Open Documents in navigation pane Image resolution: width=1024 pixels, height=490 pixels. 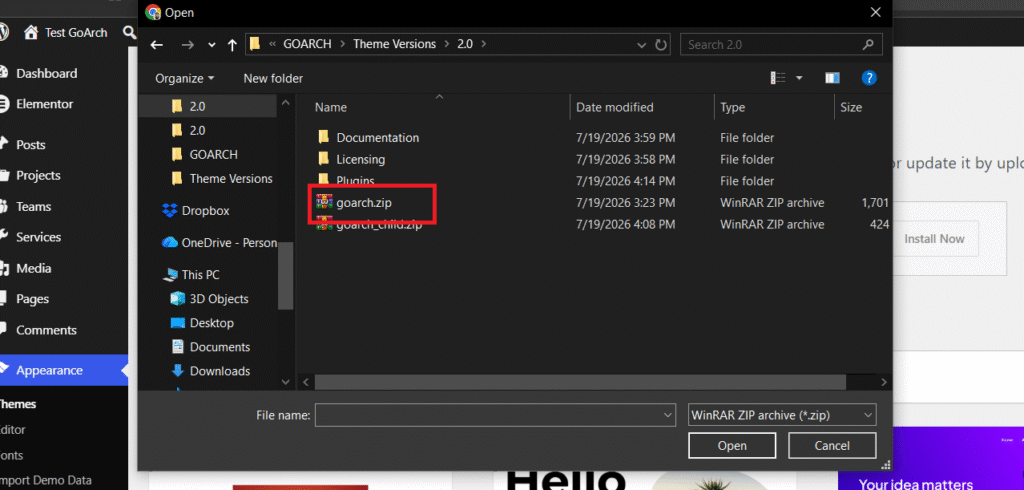[x=219, y=347]
